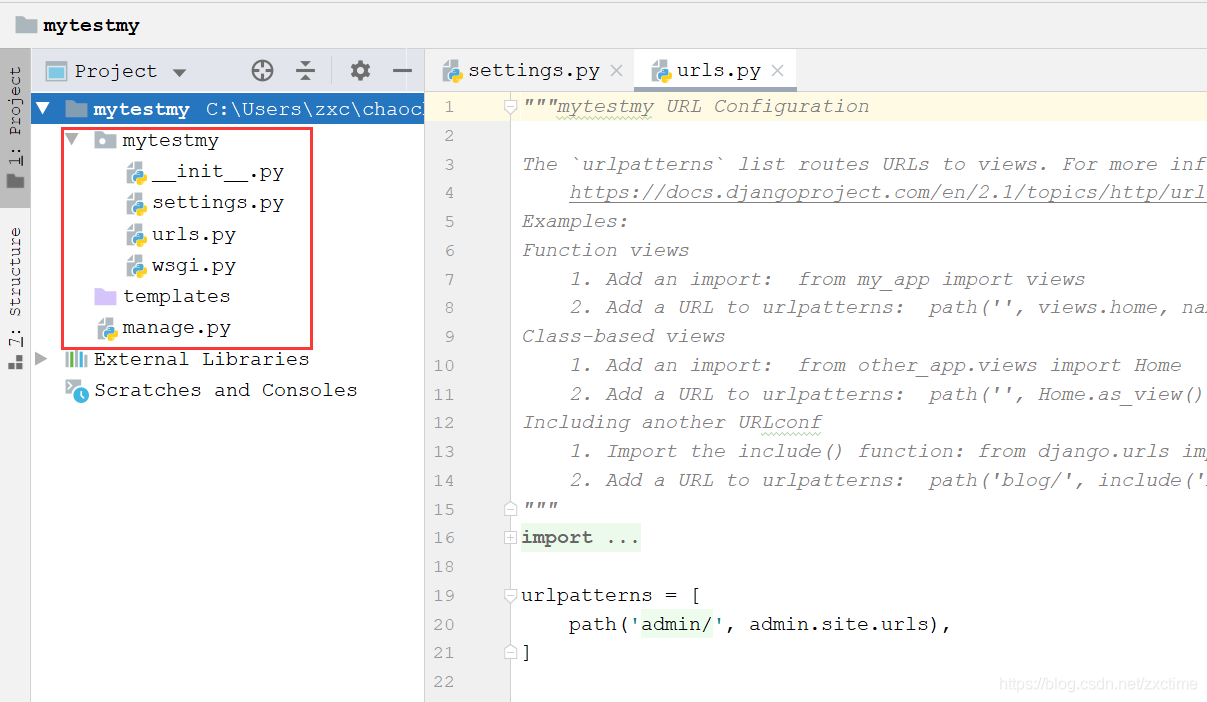1207x702 pixels.
Task: Select manage.py in project tree
Action: pos(176,327)
